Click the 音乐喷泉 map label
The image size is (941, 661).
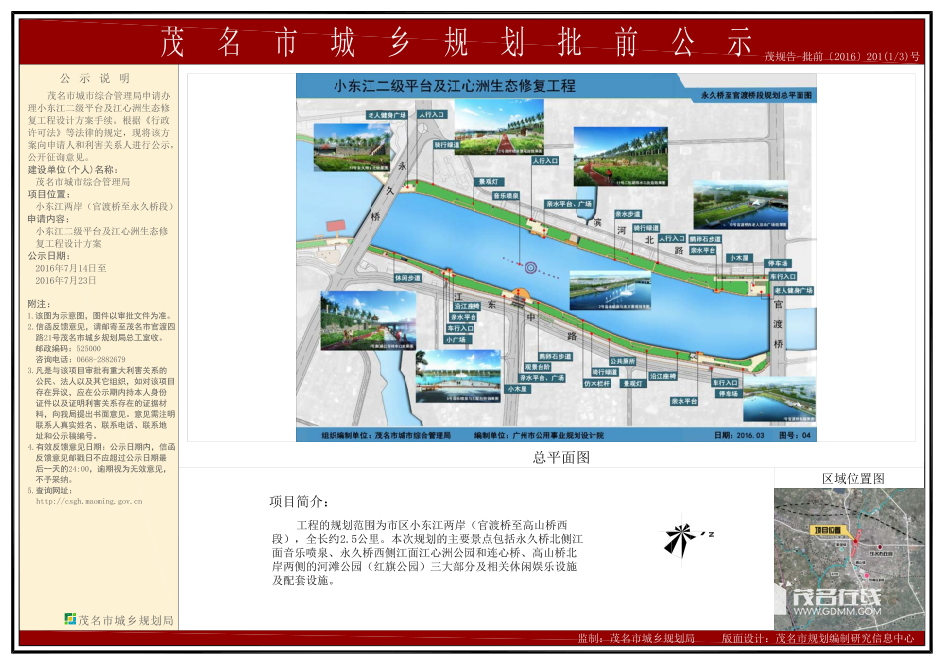click(506, 196)
